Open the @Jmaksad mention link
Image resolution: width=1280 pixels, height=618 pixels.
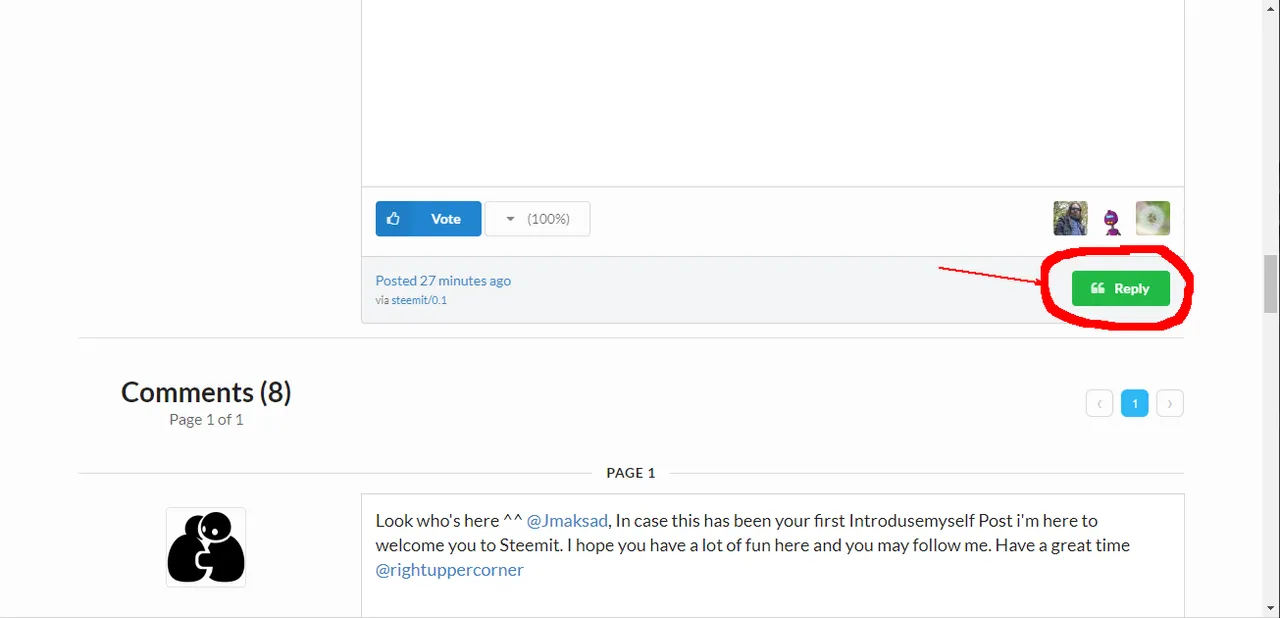pos(567,521)
